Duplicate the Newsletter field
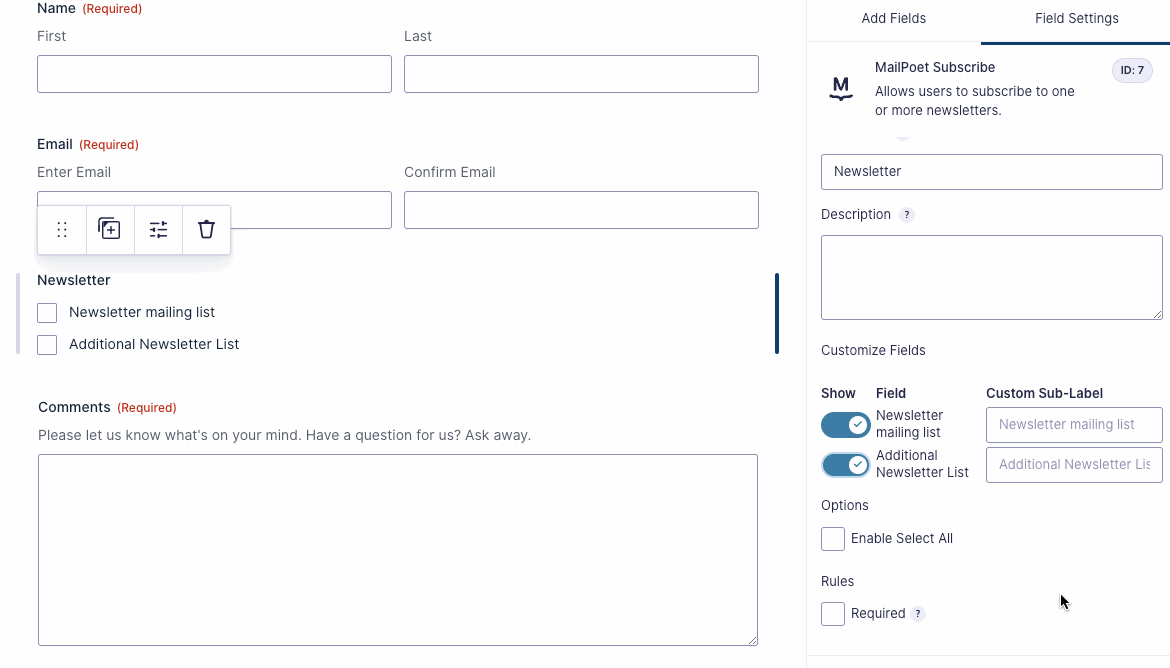This screenshot has width=1170, height=668. coord(109,230)
